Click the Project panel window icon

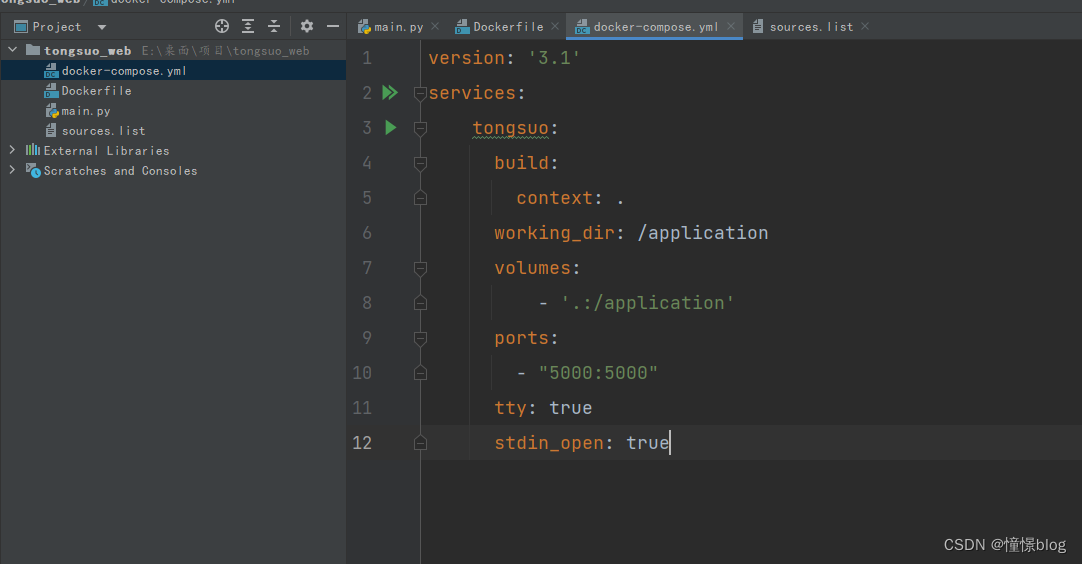pos(21,27)
